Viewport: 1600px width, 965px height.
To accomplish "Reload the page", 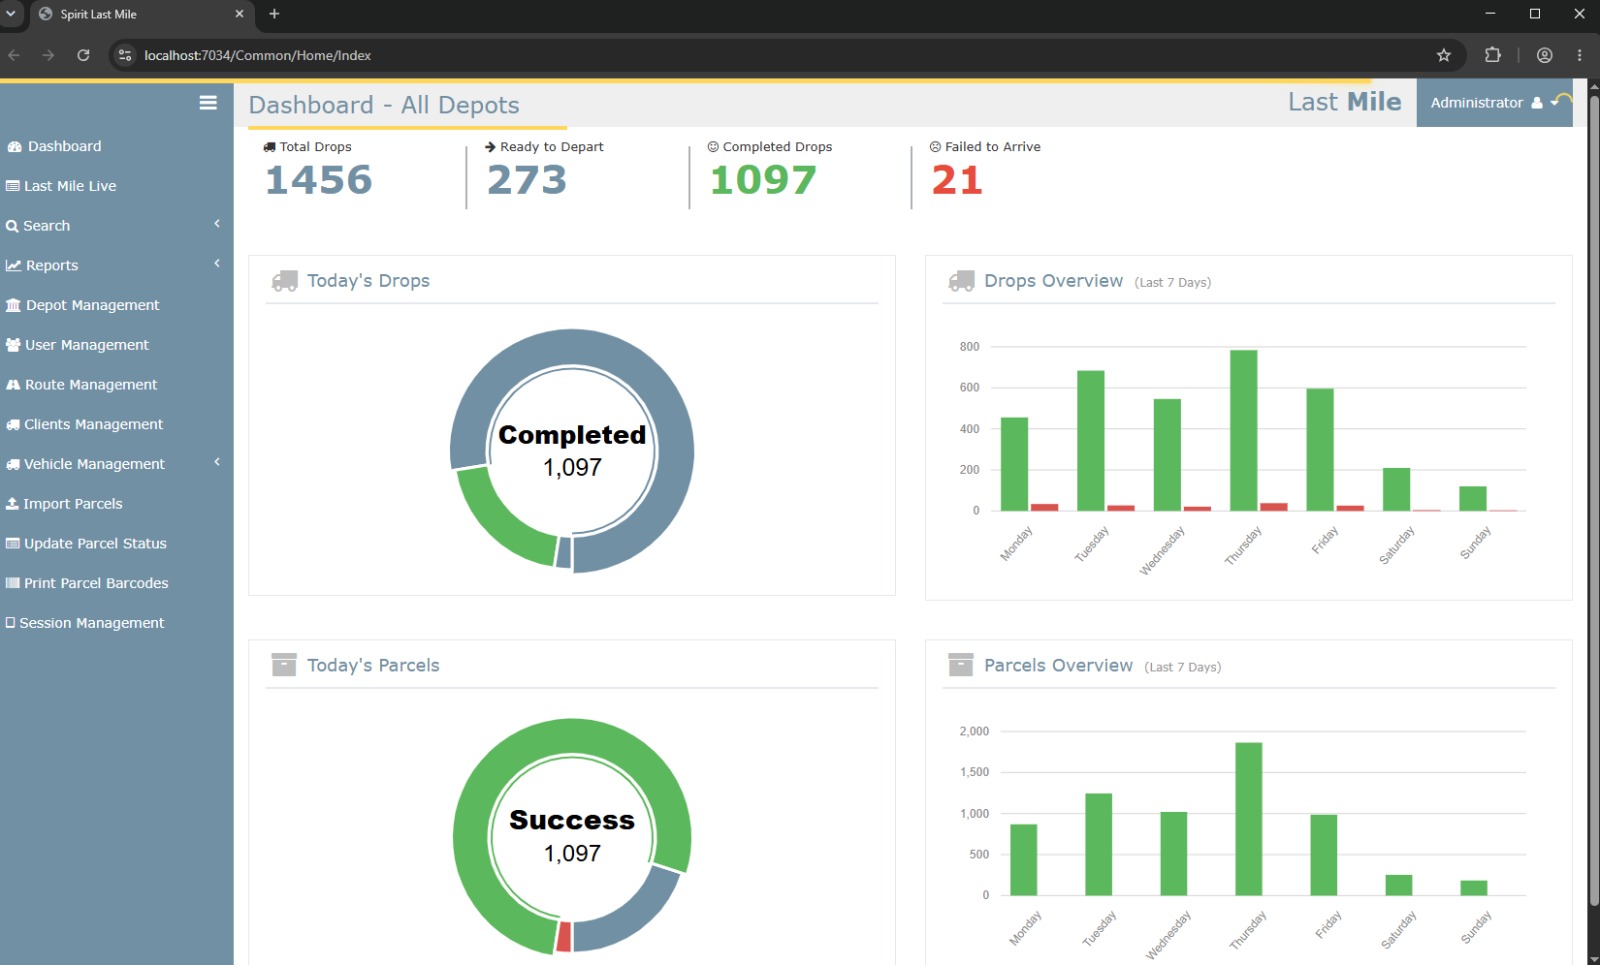I will click(84, 55).
